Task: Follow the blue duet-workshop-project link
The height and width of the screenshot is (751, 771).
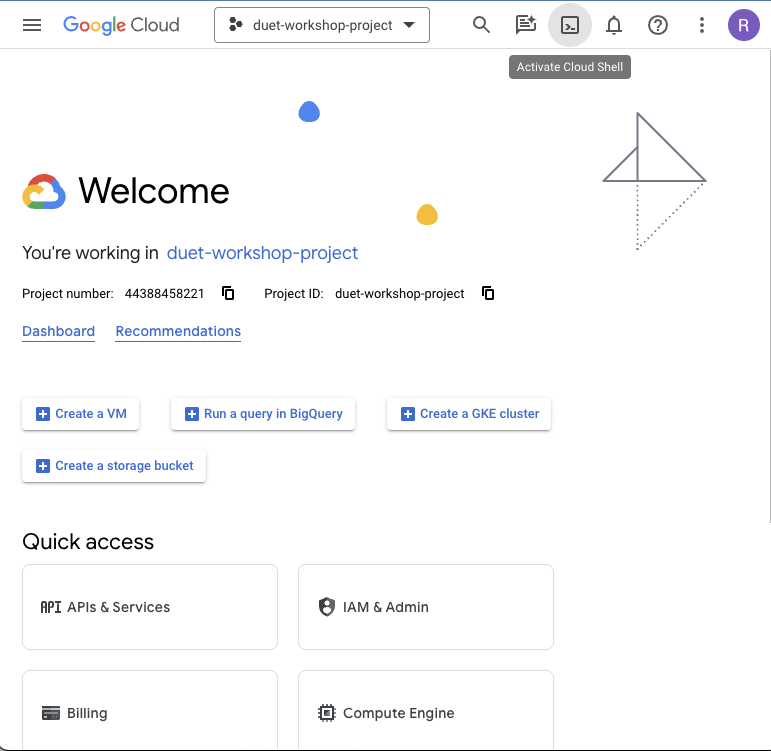Action: [x=262, y=253]
